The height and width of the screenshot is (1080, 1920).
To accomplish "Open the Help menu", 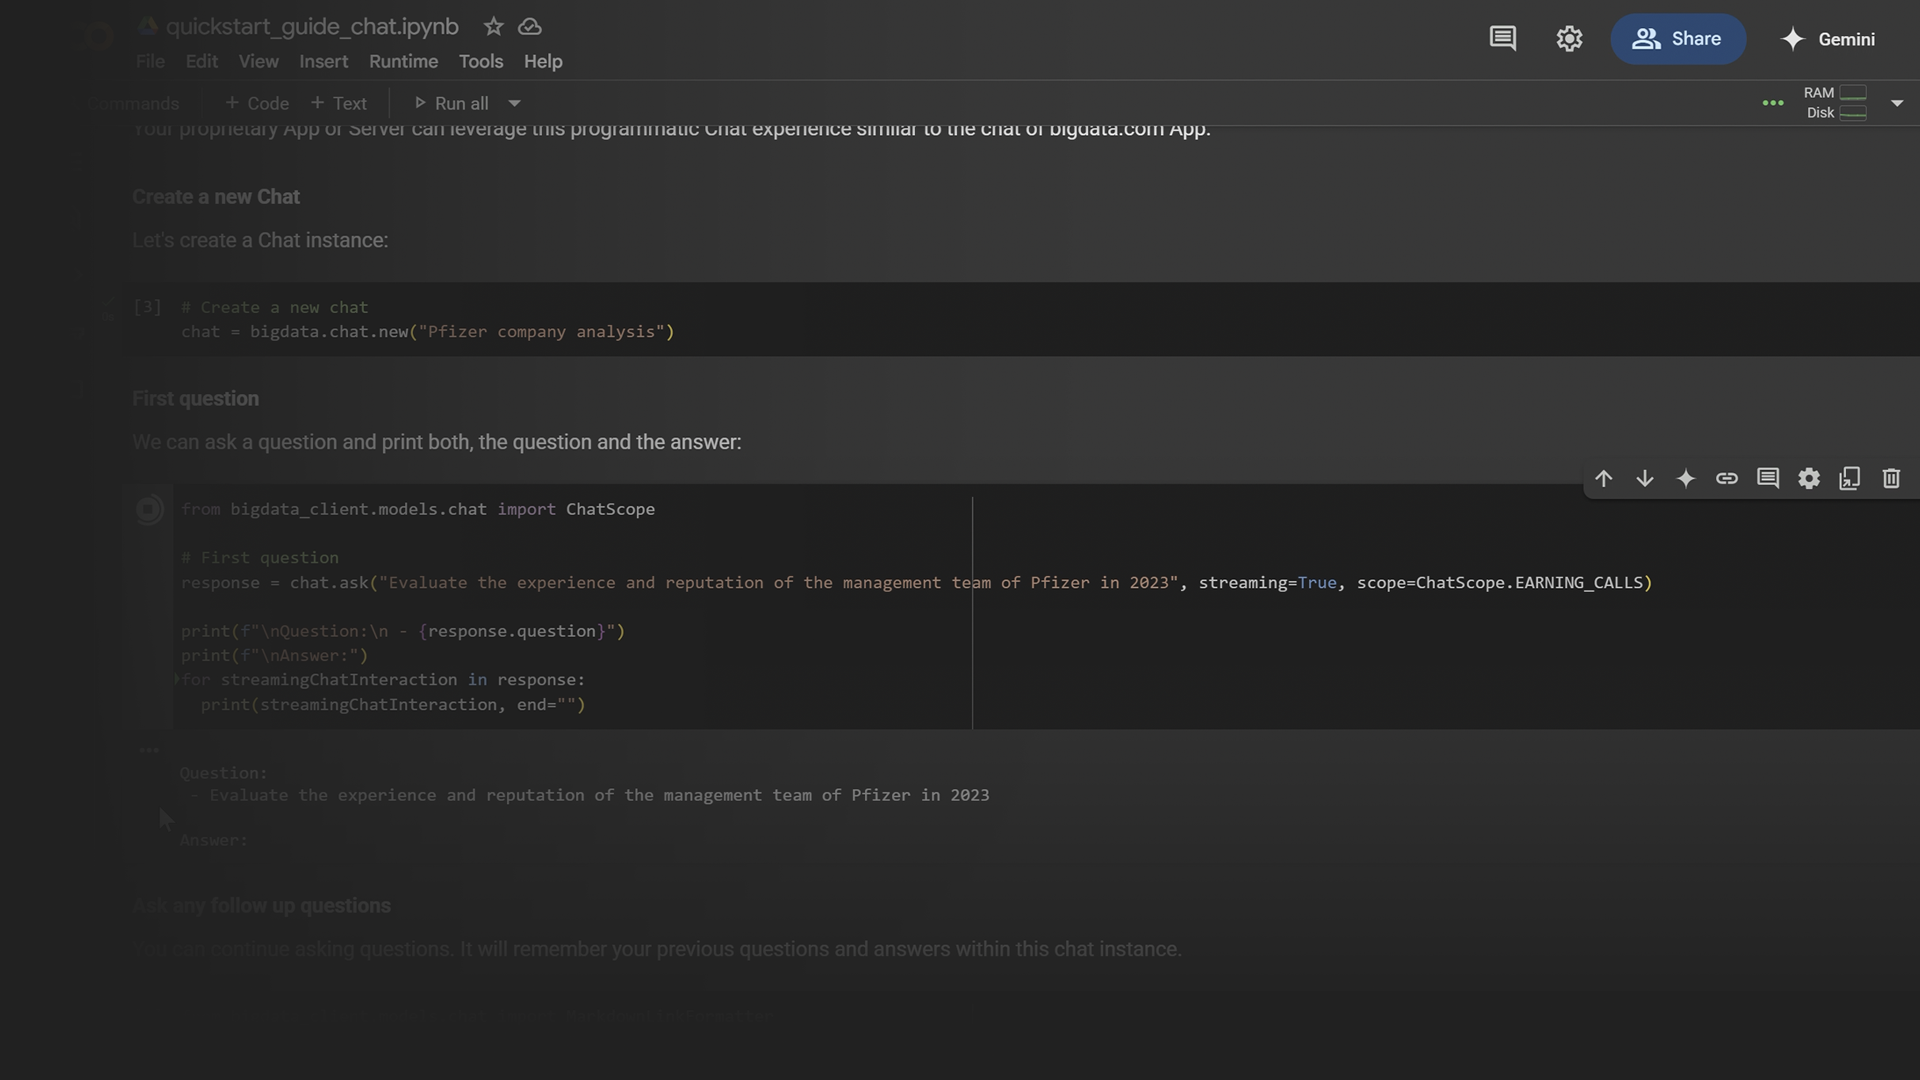I will [543, 62].
